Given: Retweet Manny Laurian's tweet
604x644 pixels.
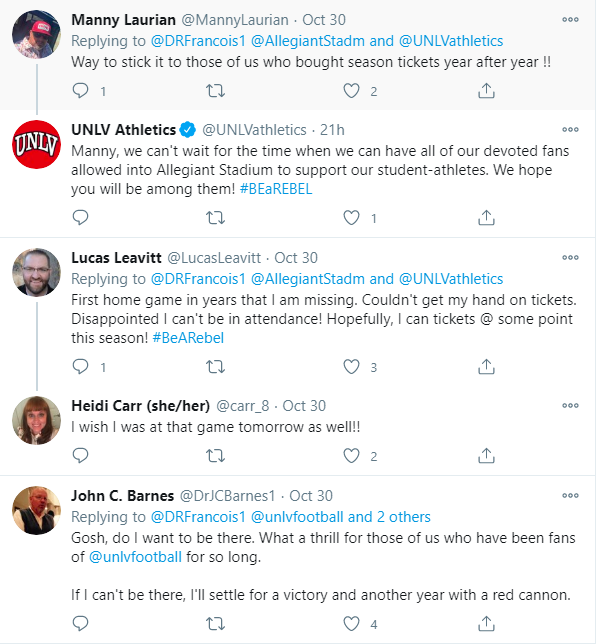Looking at the screenshot, I should point(215,91).
